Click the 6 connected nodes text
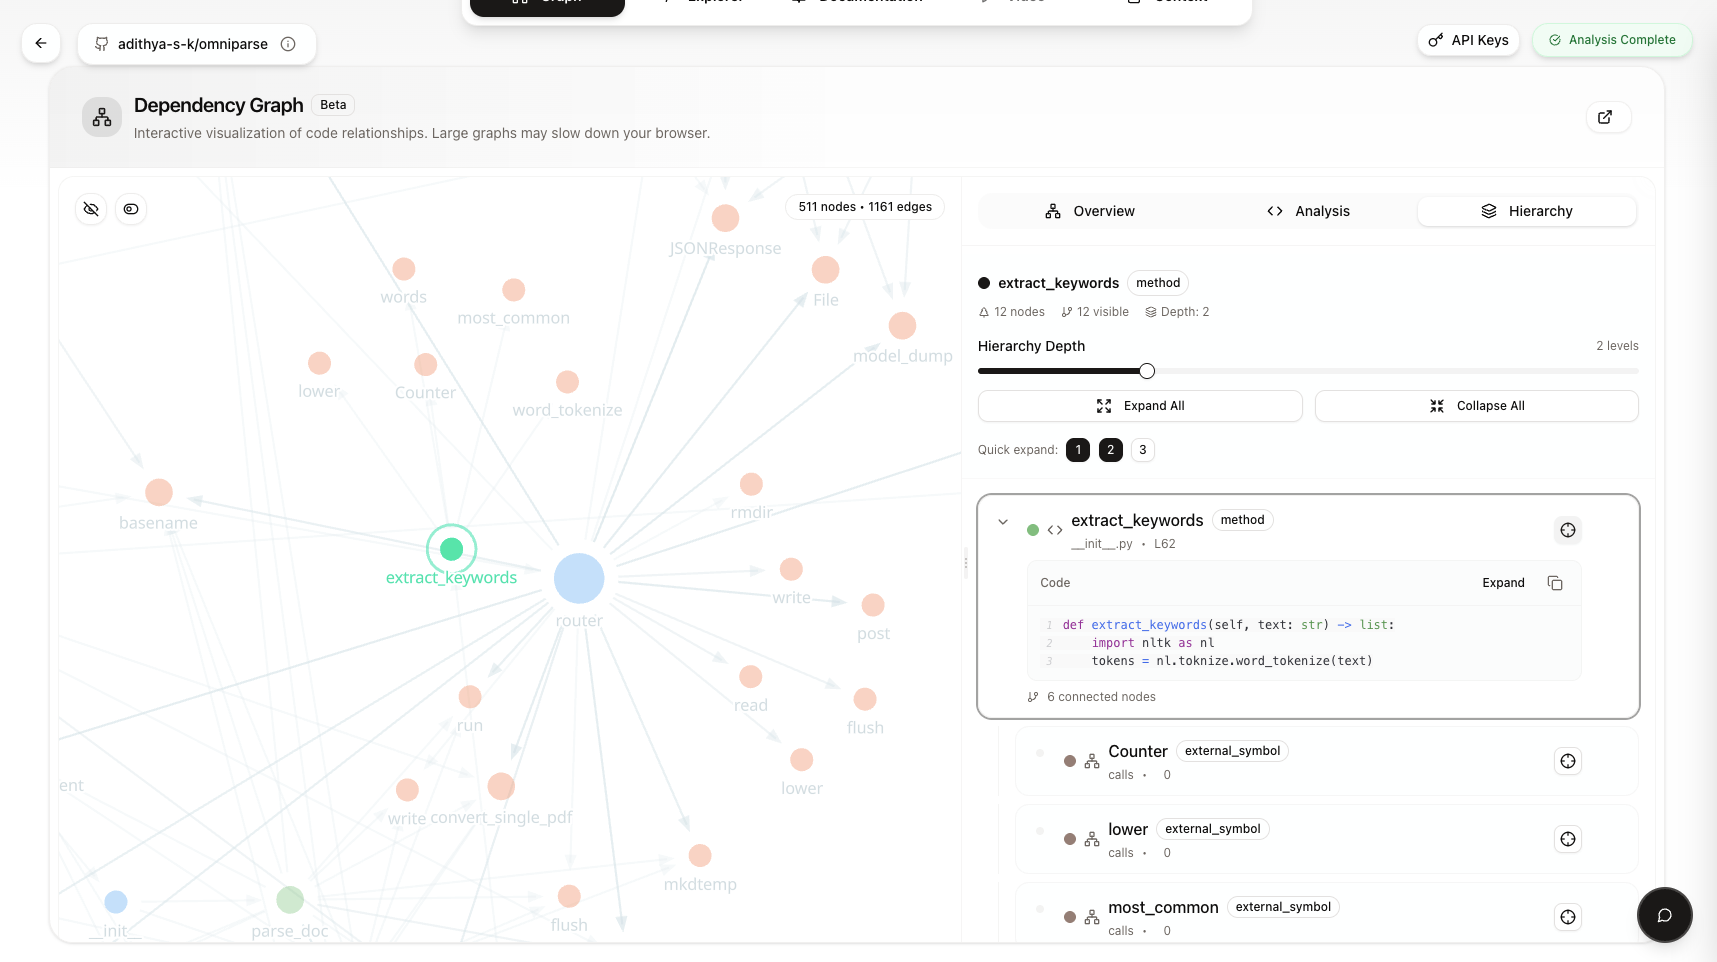The height and width of the screenshot is (962, 1717). [1101, 697]
